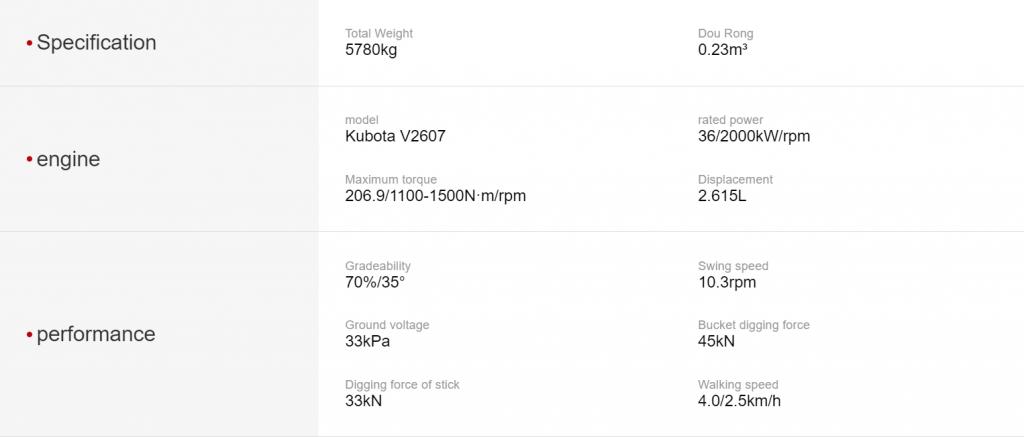Select the Specification section heading

tap(96, 43)
